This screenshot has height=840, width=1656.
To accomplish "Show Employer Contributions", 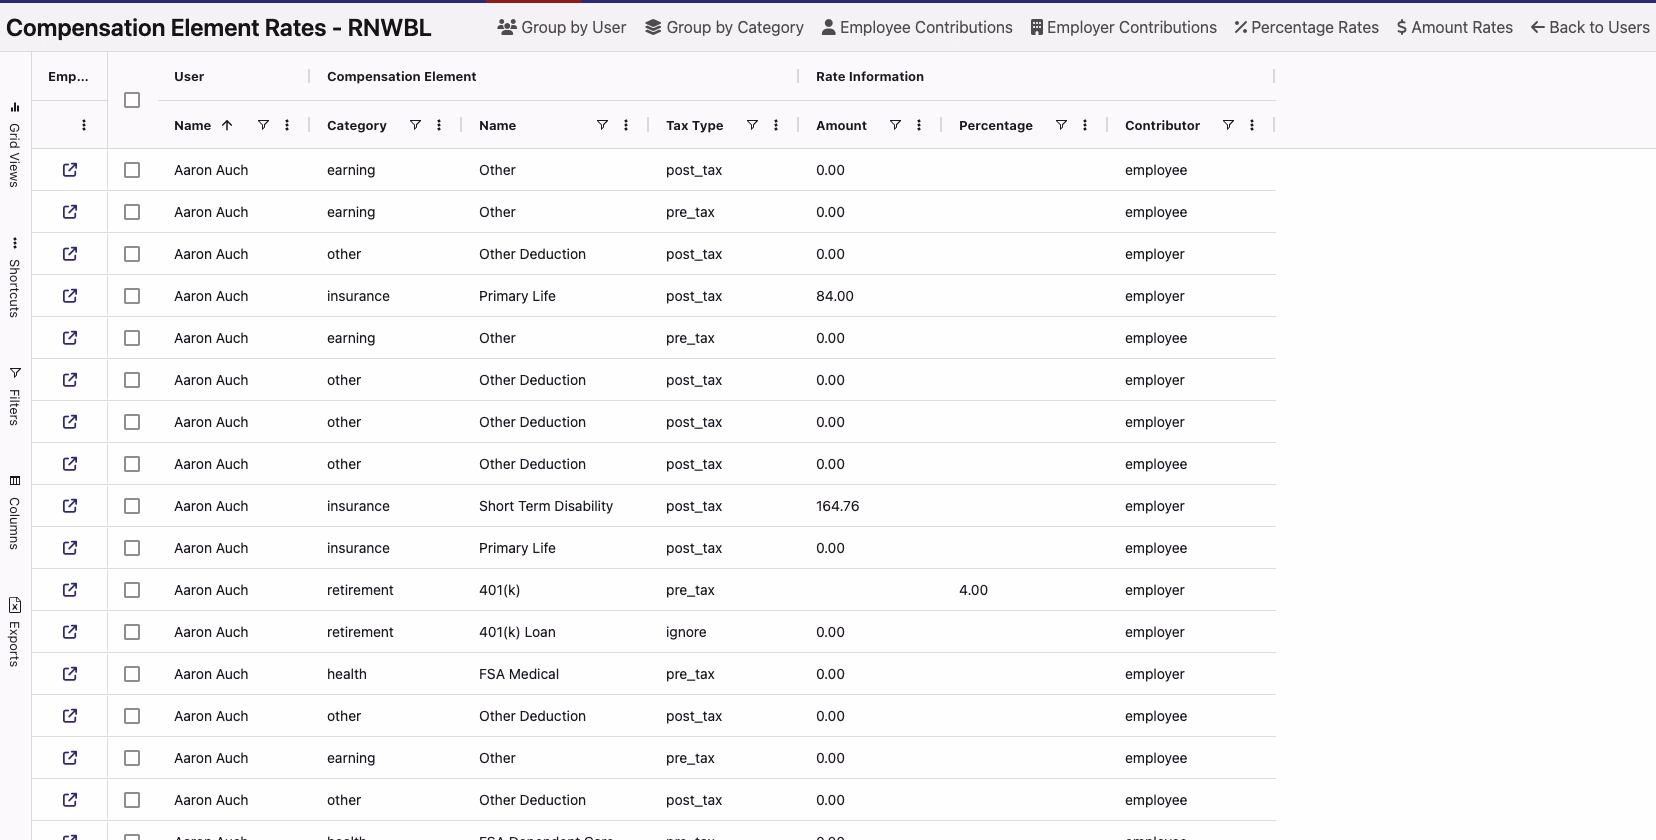I will coord(1124,27).
